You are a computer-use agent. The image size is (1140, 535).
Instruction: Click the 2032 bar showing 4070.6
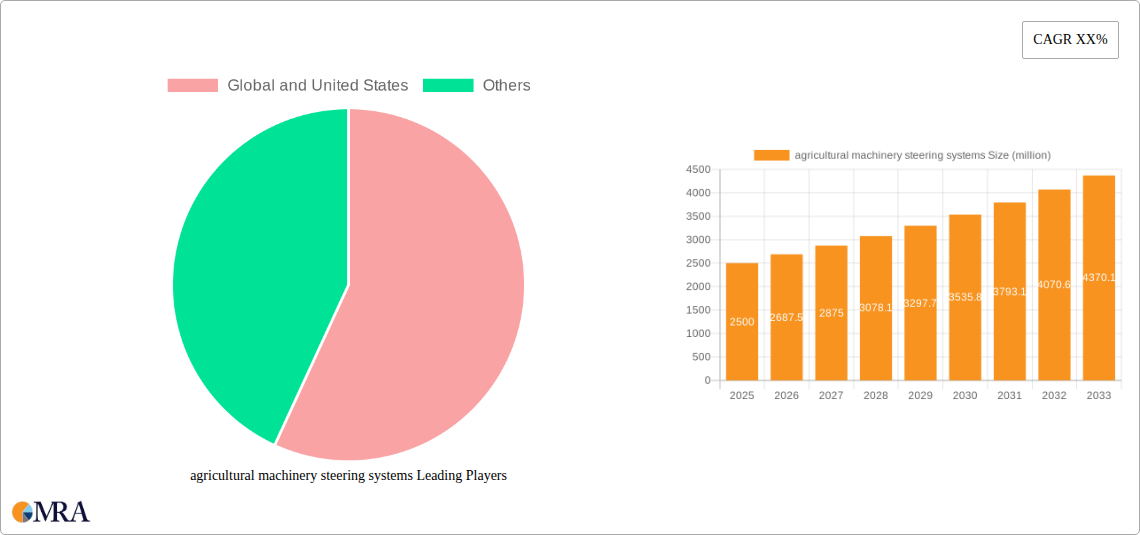(x=1054, y=285)
